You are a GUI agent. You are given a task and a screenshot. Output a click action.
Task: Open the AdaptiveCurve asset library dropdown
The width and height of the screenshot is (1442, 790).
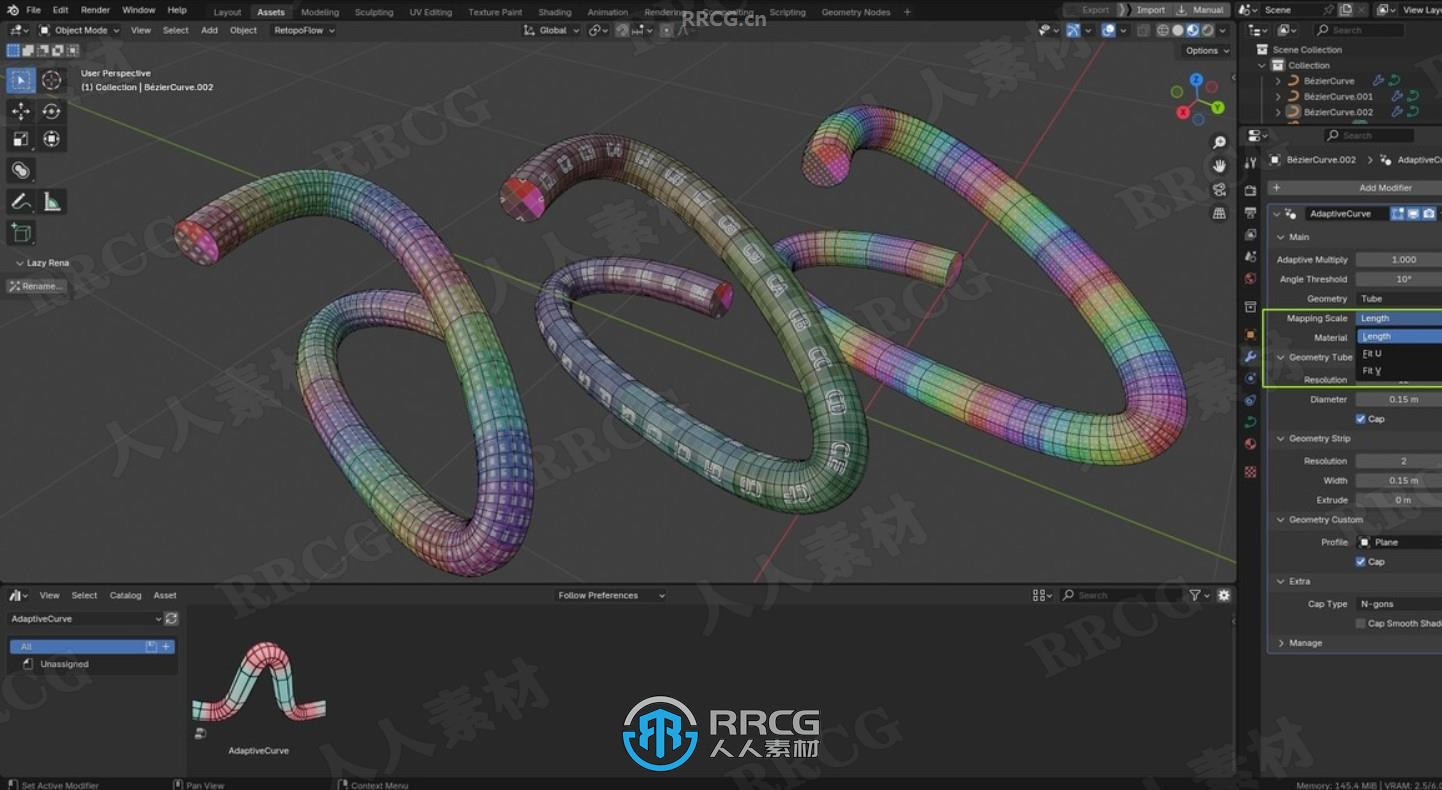[x=85, y=619]
